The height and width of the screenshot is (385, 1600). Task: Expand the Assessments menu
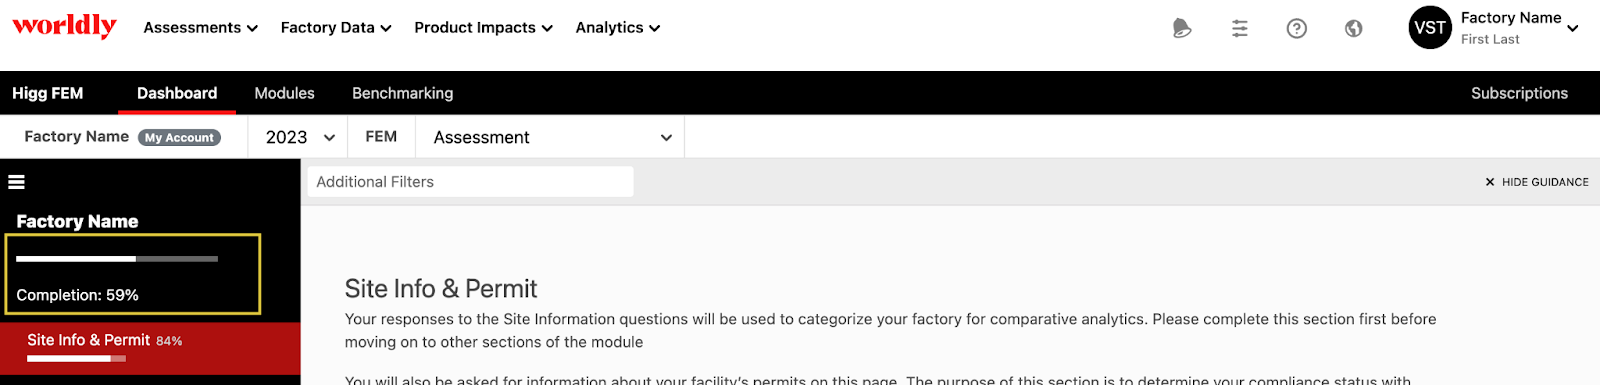click(200, 28)
